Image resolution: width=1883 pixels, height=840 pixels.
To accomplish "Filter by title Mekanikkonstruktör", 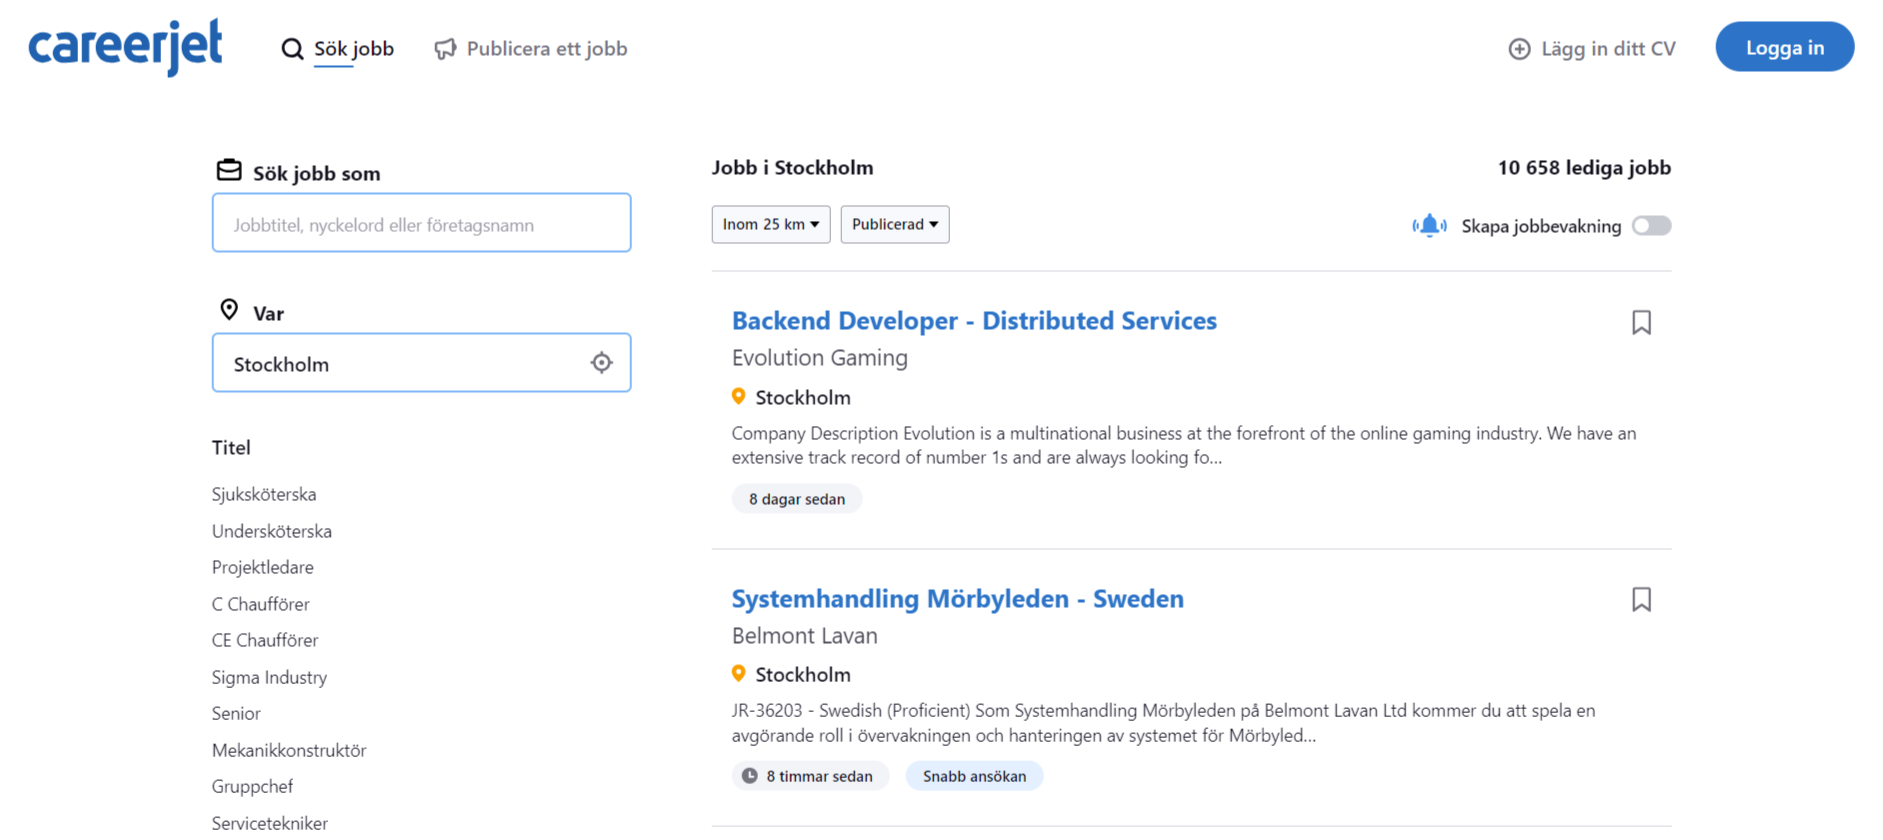I will point(289,750).
